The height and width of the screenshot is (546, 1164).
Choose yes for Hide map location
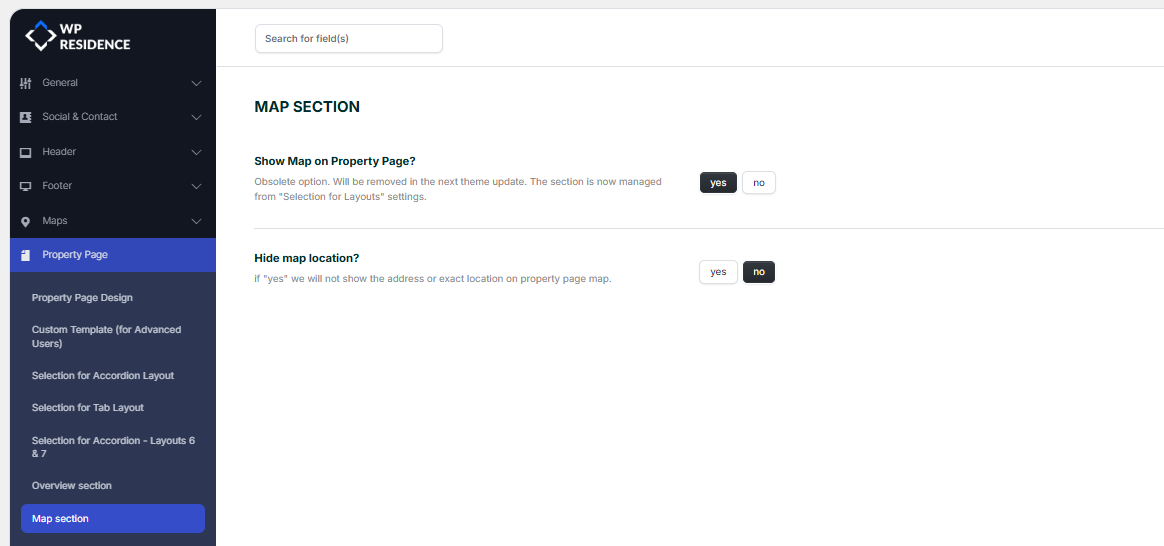tap(718, 272)
